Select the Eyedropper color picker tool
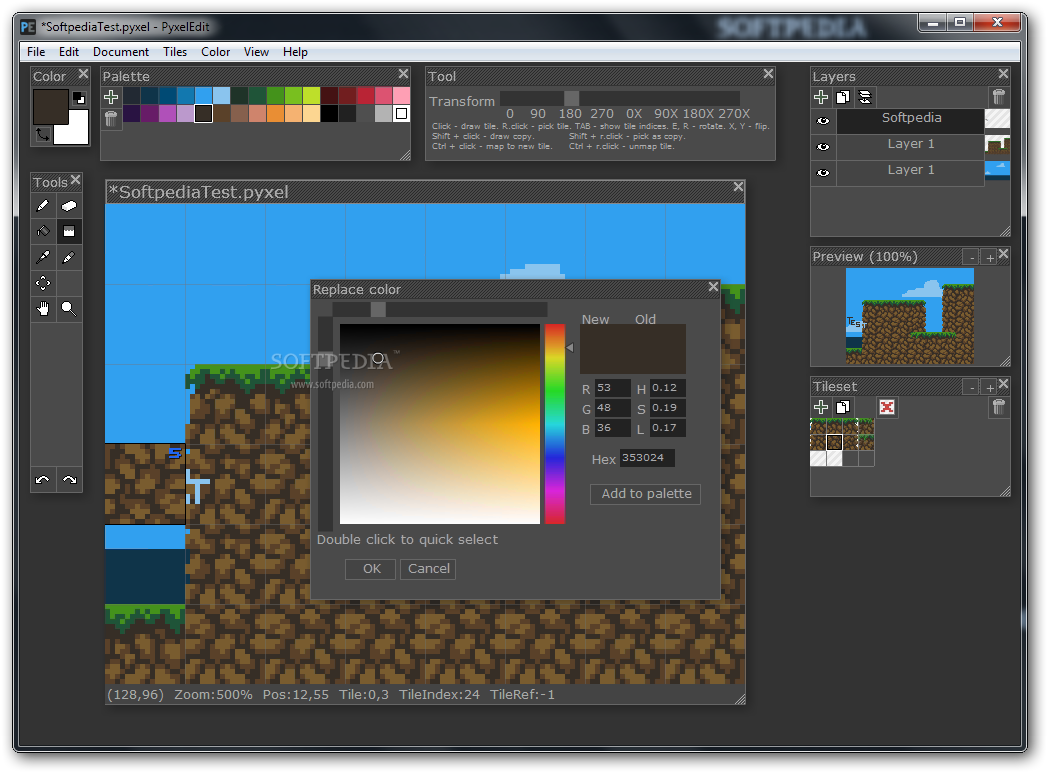This screenshot has height=773, width=1048. click(43, 257)
